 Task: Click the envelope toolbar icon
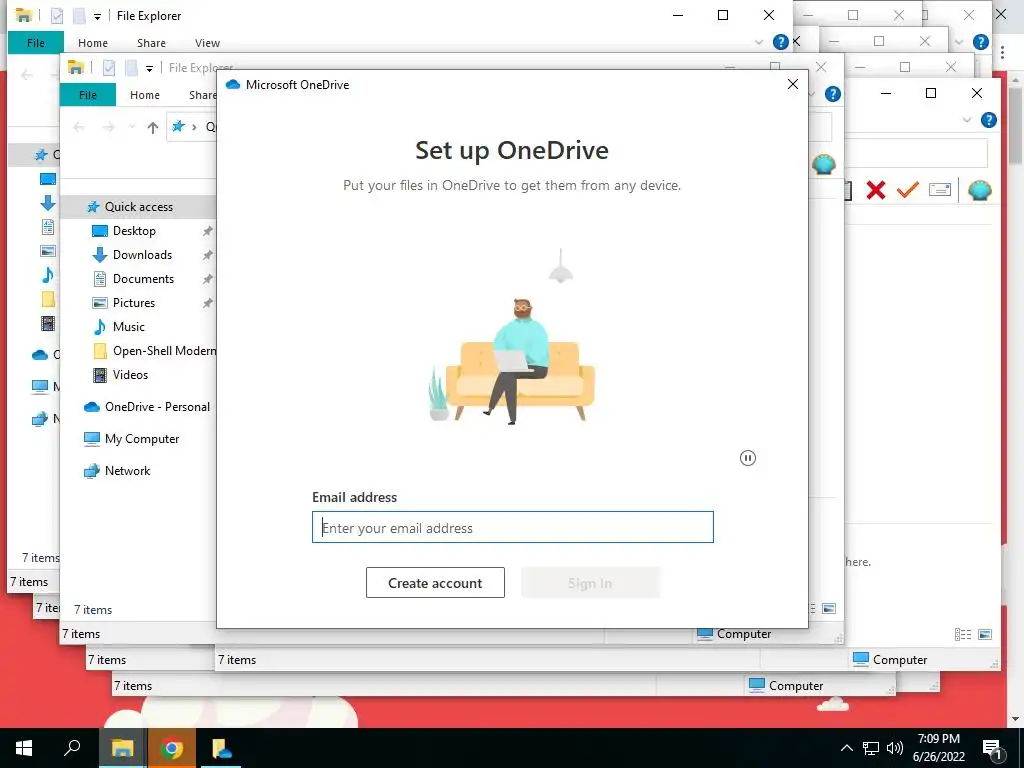pyautogui.click(x=940, y=190)
